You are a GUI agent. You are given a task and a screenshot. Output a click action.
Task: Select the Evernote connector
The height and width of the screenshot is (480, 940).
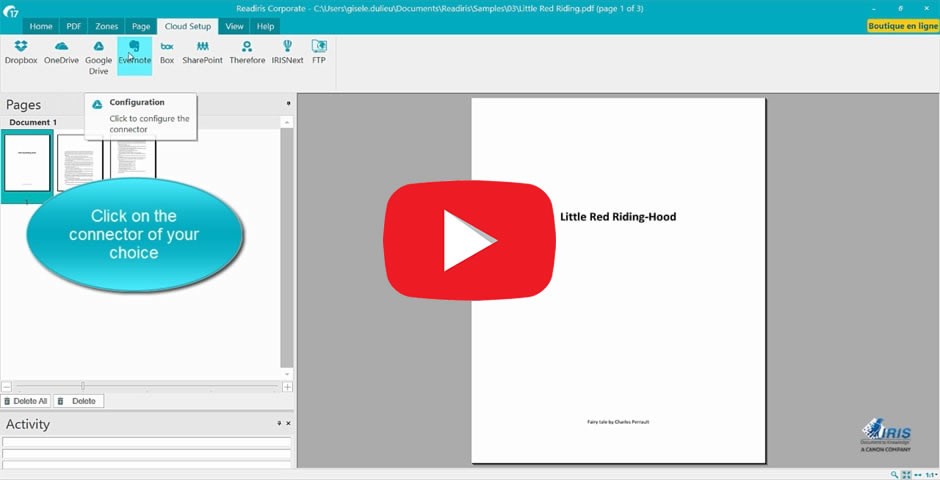click(x=134, y=56)
